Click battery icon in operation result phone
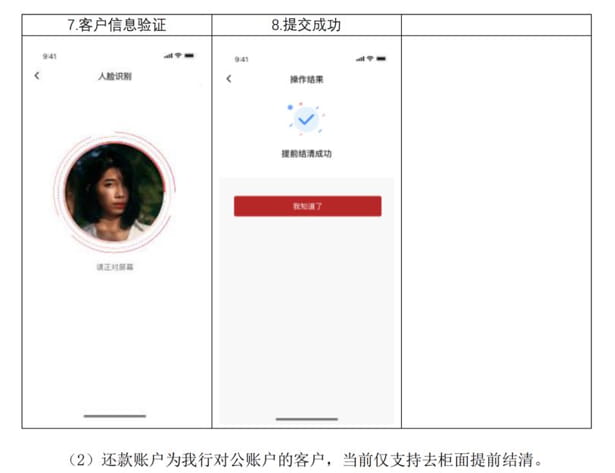Screen dimensions: 615x473 pos(381,58)
